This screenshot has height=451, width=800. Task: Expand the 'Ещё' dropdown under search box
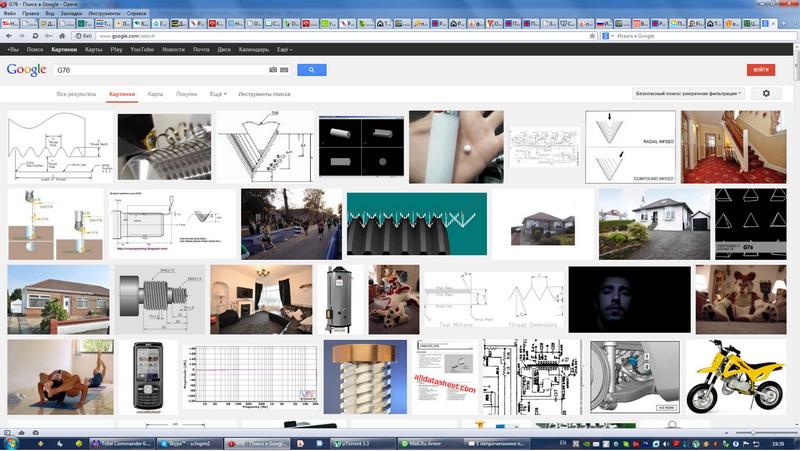coord(217,94)
